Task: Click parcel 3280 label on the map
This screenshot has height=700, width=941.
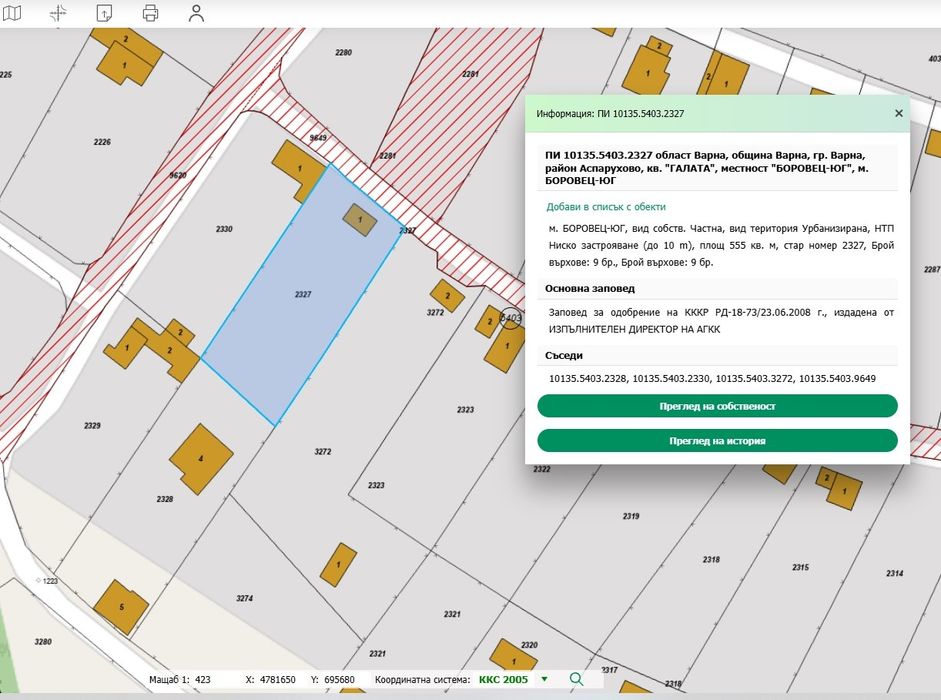Action: click(x=43, y=641)
